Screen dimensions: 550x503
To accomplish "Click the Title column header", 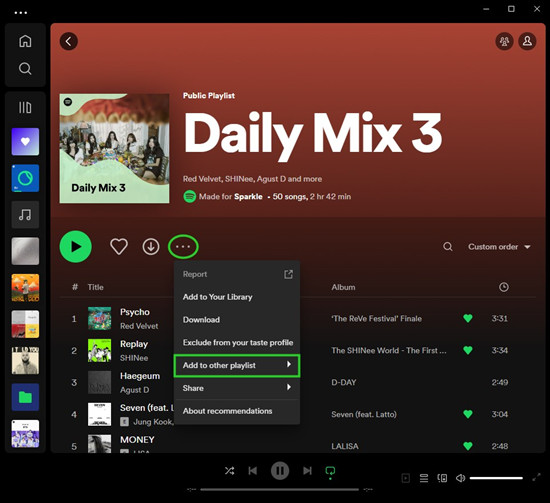I will [95, 287].
